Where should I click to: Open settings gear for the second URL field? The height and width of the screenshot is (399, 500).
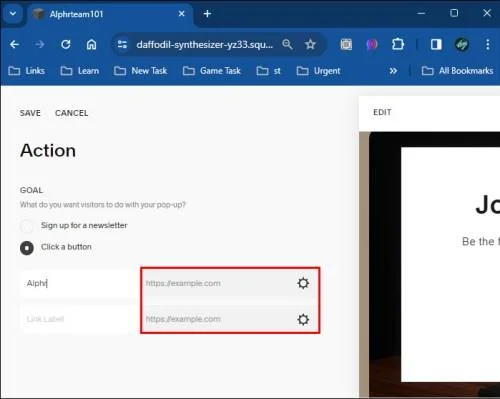(x=303, y=319)
